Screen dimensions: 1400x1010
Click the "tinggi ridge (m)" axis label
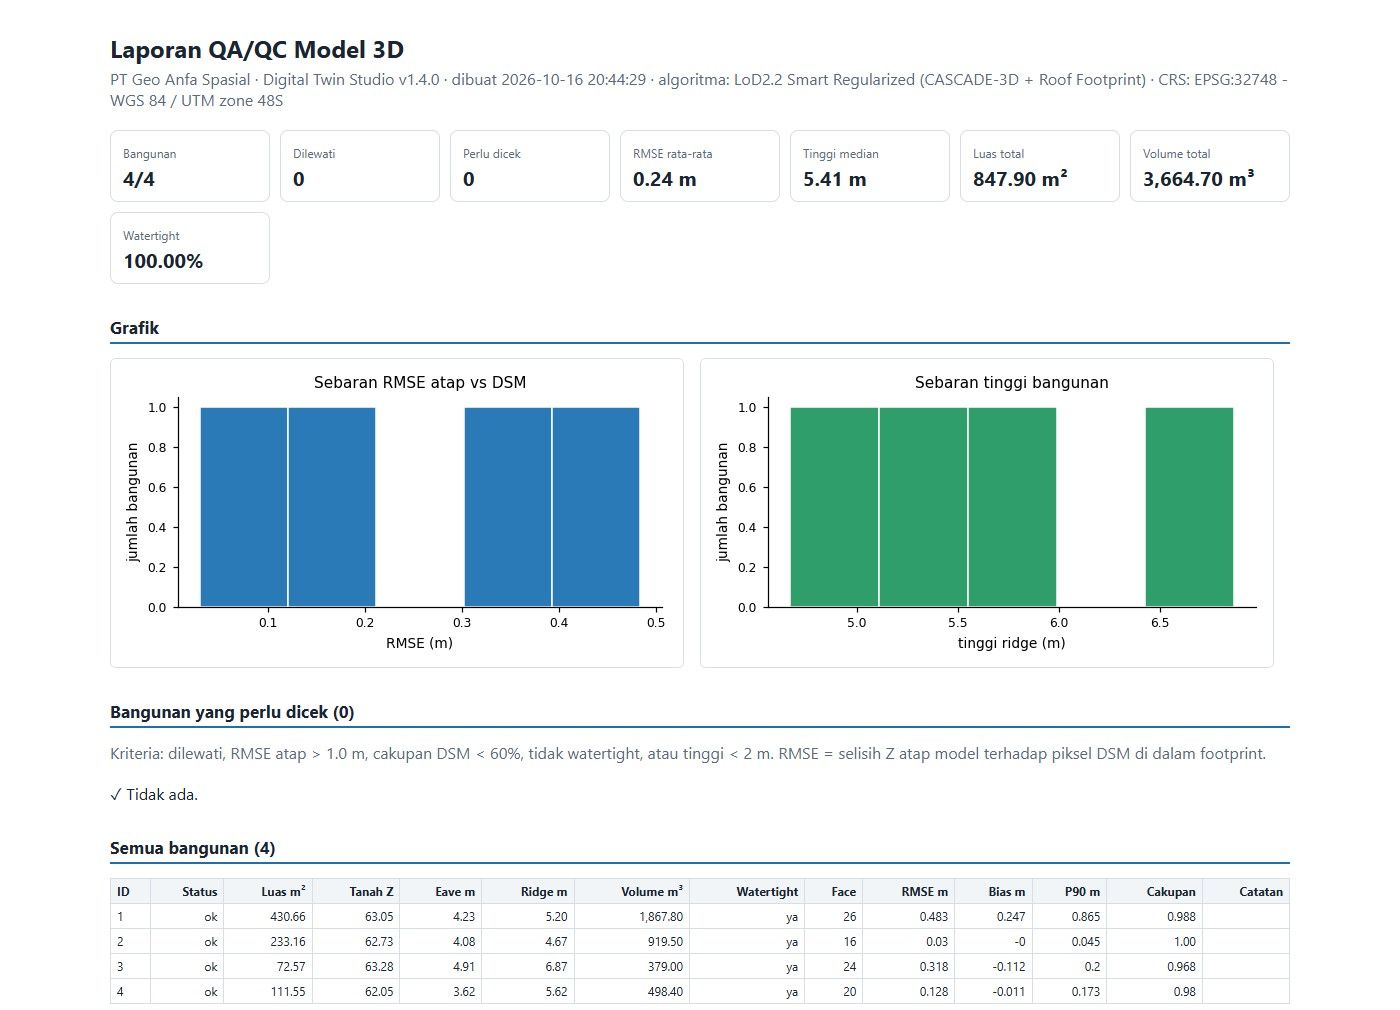(x=1011, y=643)
